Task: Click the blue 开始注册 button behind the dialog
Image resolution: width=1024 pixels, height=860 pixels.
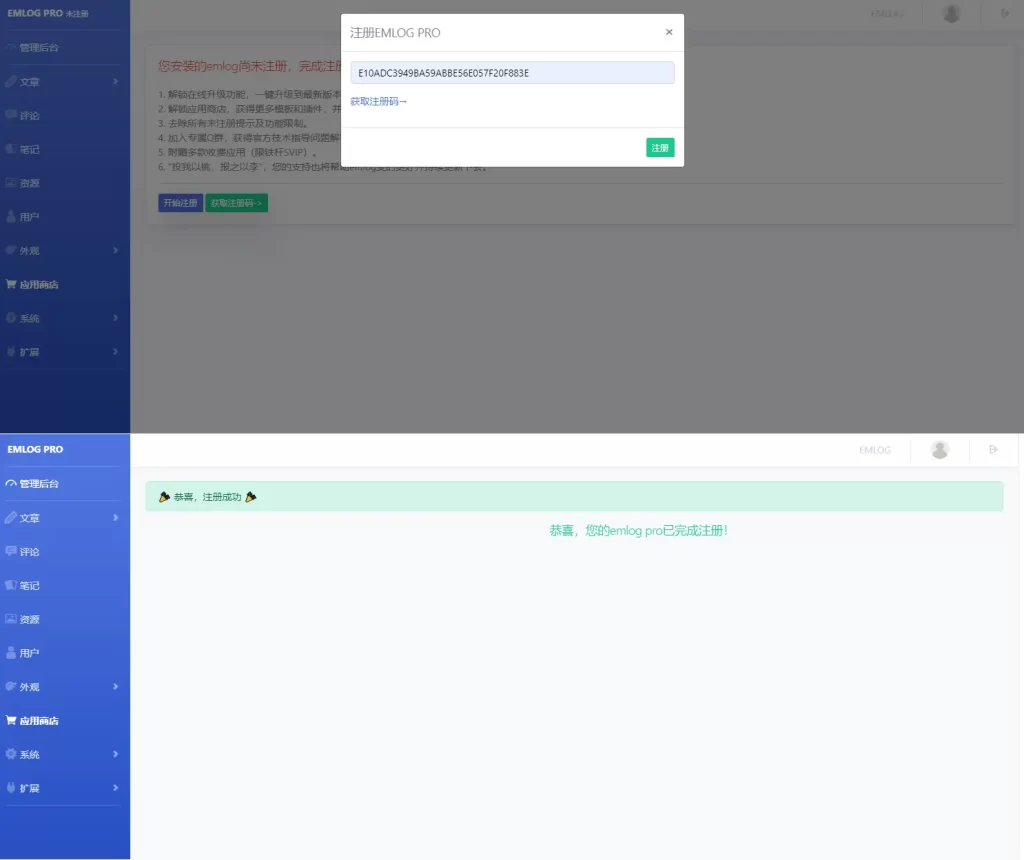Action: coord(180,203)
